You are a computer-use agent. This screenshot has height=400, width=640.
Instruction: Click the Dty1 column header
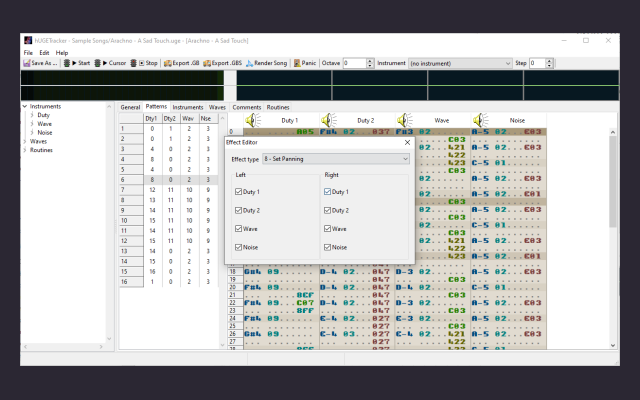point(152,118)
